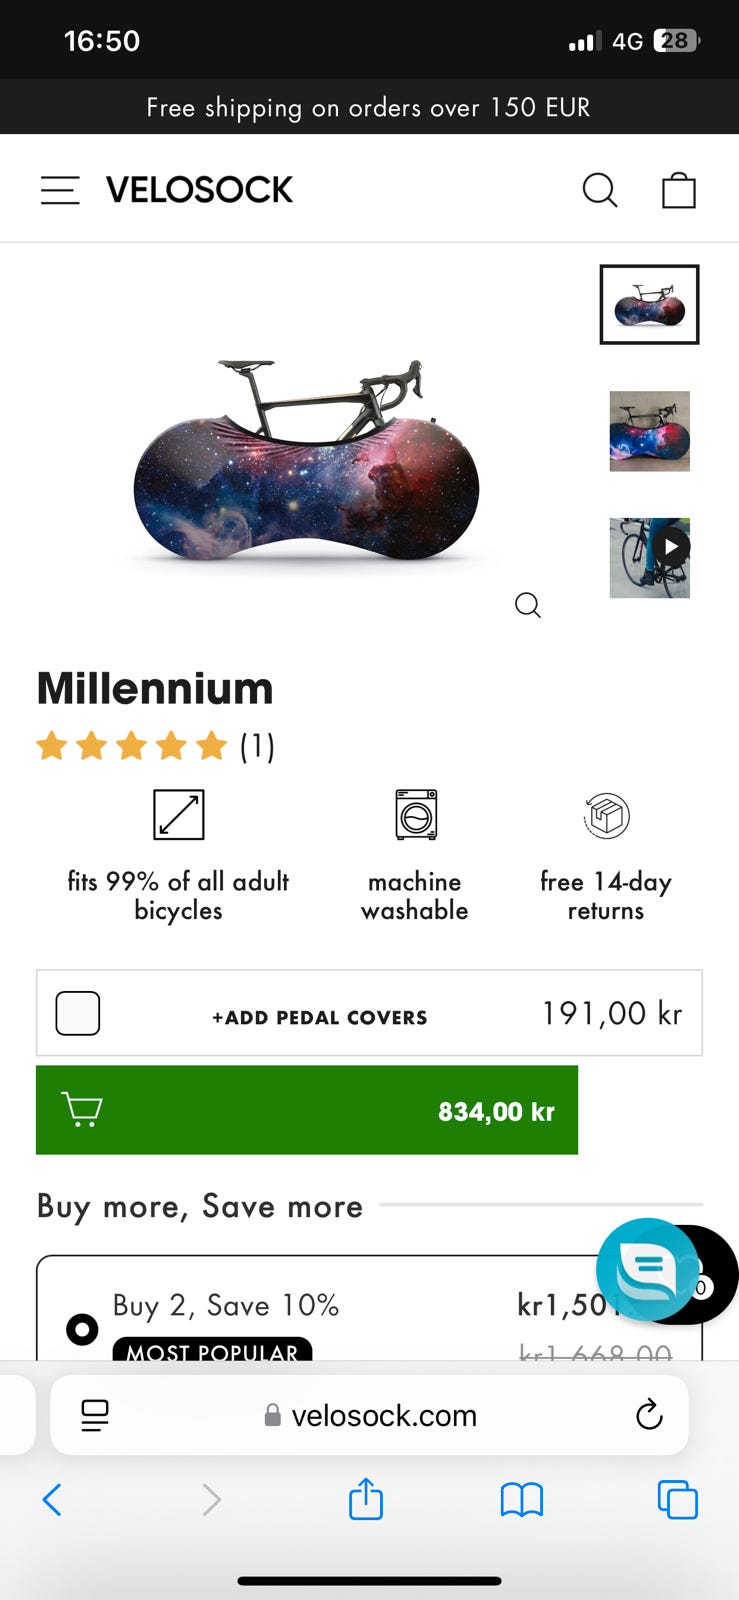Tap Safari share icon
The width and height of the screenshot is (739, 1600).
[x=366, y=1499]
